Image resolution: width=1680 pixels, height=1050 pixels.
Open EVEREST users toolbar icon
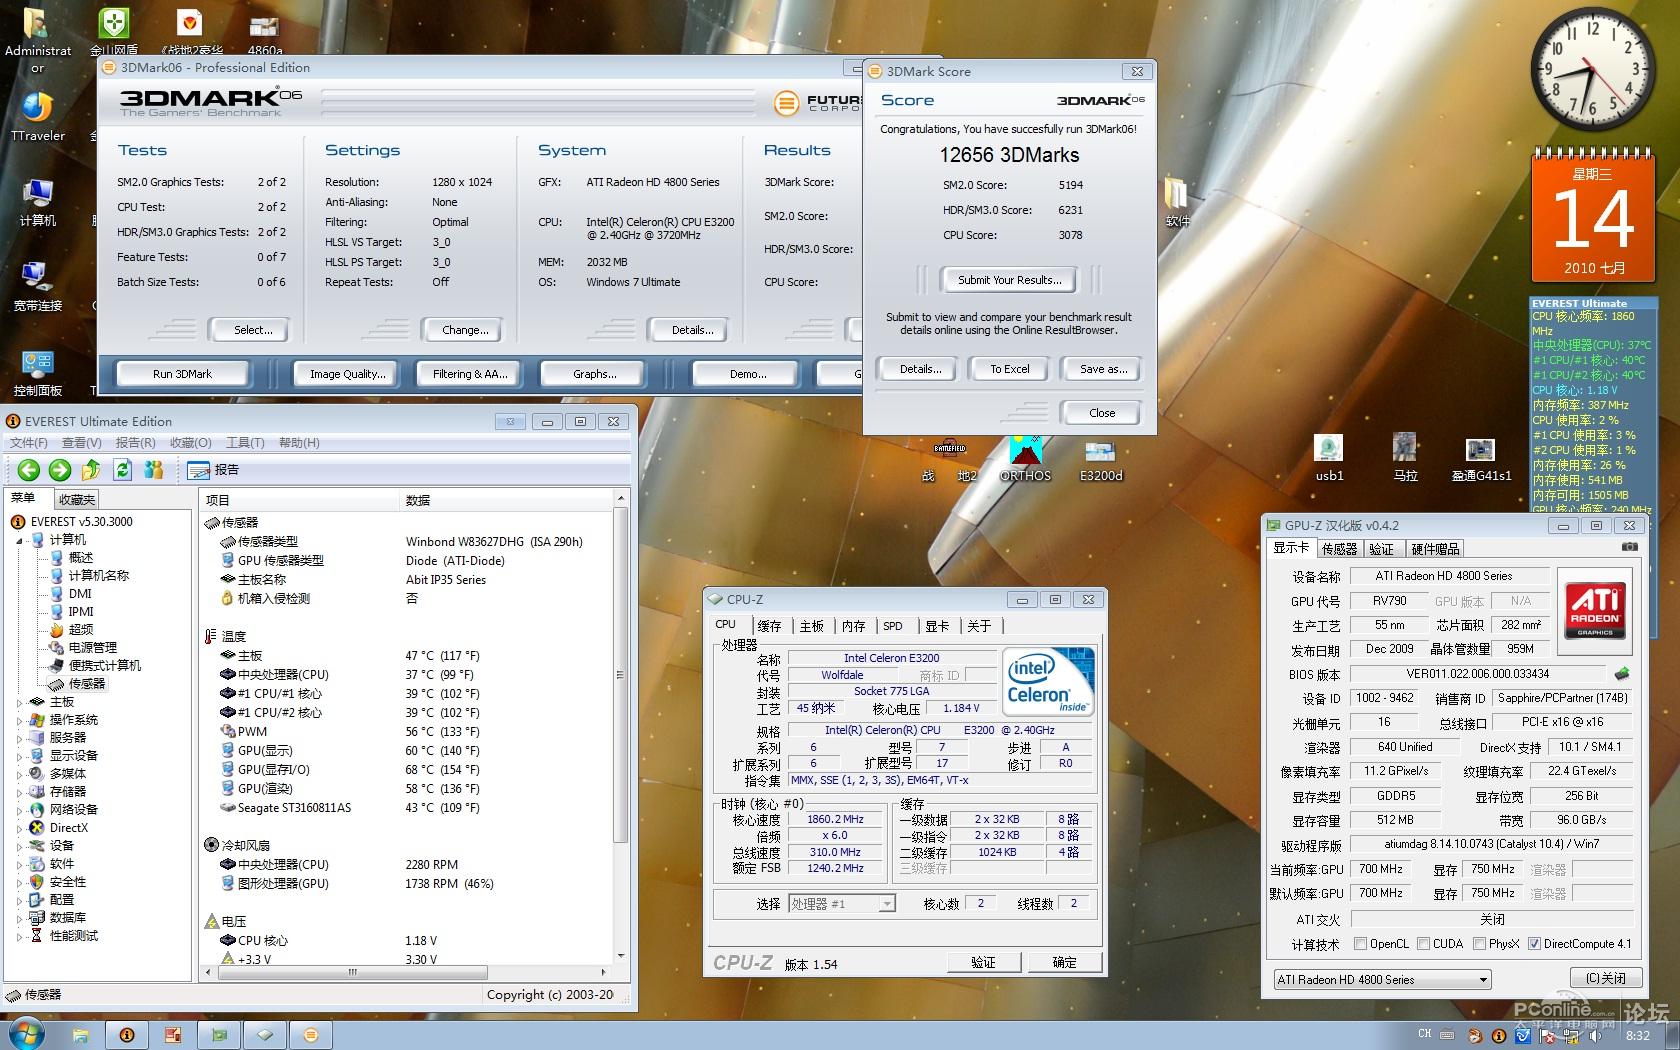click(153, 470)
